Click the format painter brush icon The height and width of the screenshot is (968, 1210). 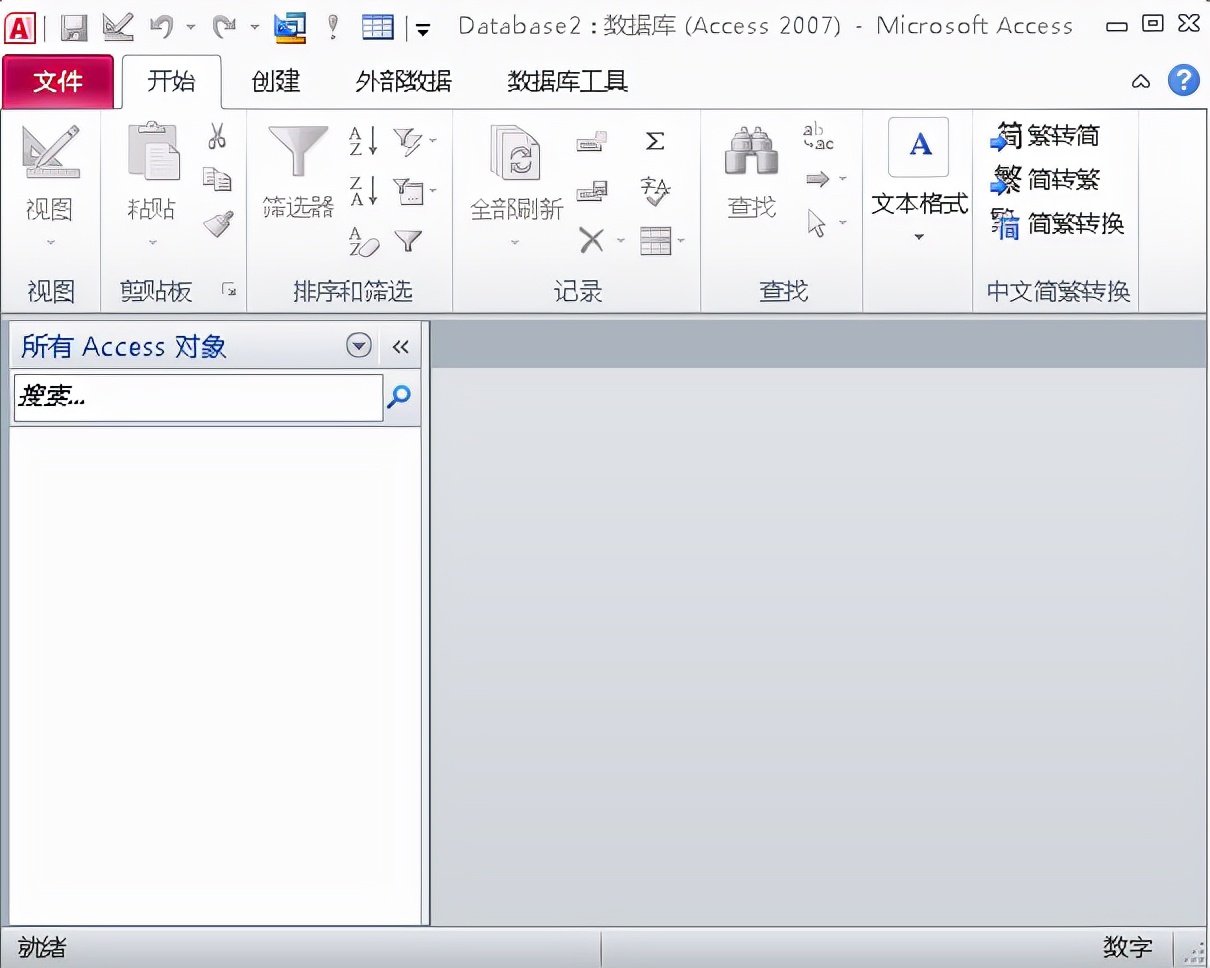pyautogui.click(x=219, y=222)
